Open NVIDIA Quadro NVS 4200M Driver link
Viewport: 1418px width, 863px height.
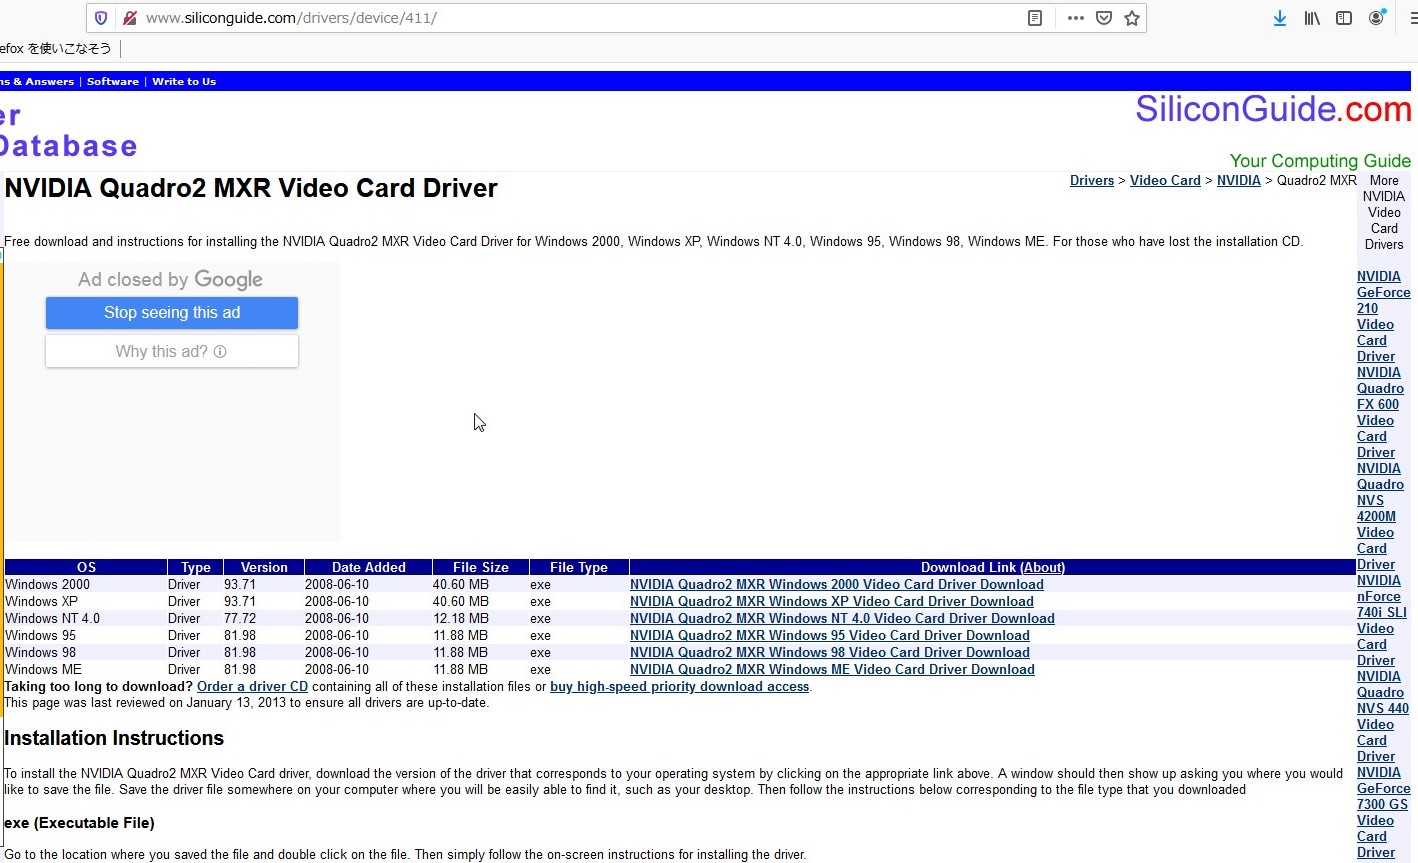(x=1380, y=517)
